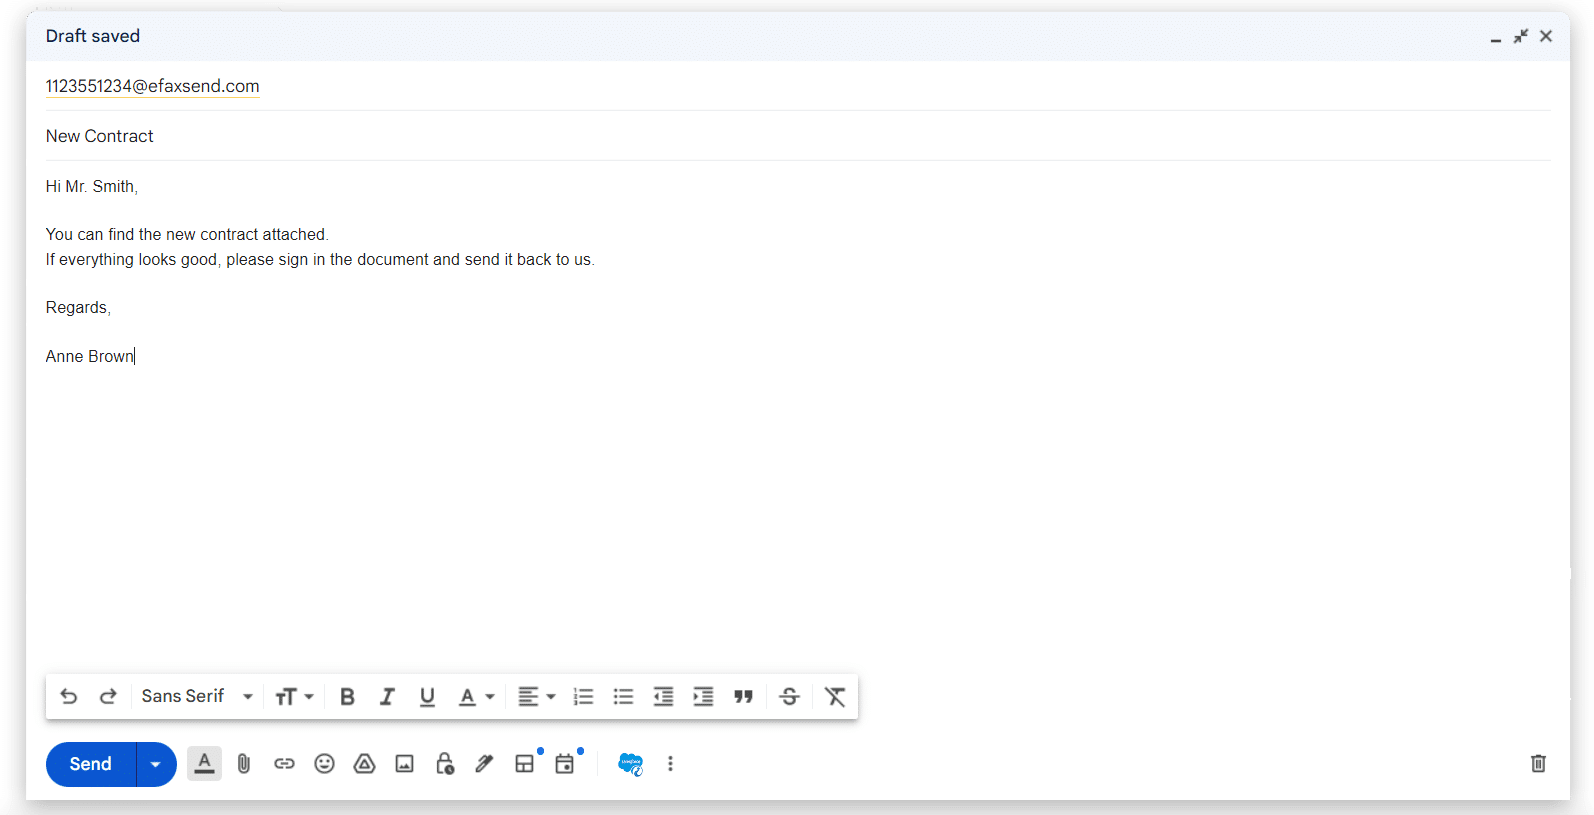This screenshot has width=1594, height=815.
Task: Insert a bulleted list
Action: point(623,696)
